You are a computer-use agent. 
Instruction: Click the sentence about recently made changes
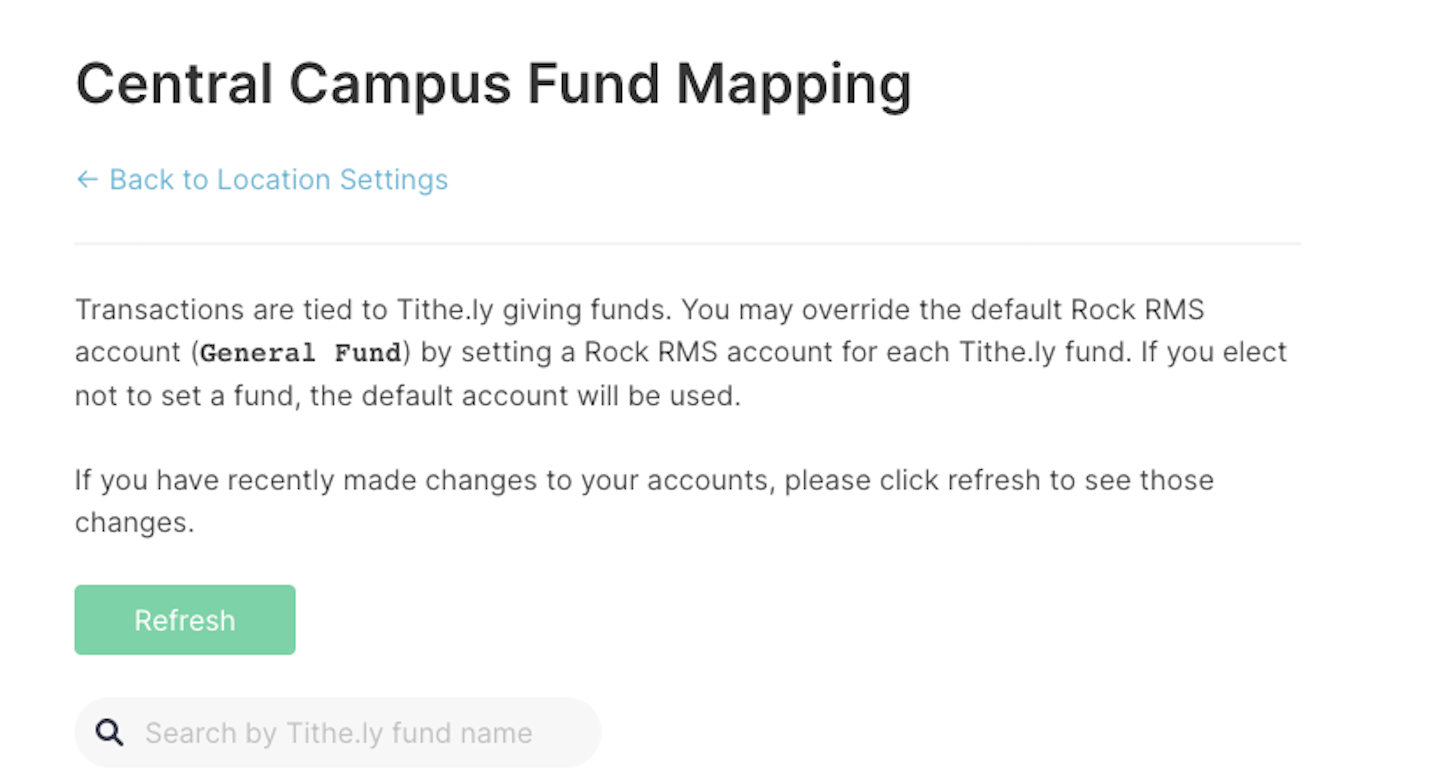click(x=644, y=501)
